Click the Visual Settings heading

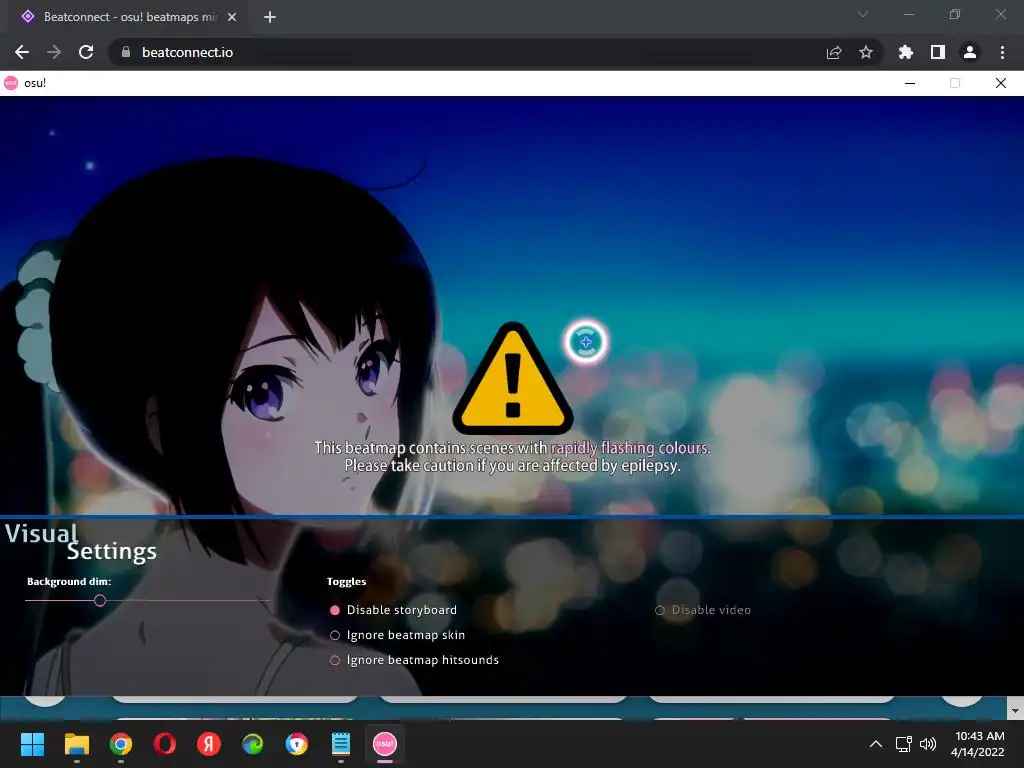(x=81, y=542)
